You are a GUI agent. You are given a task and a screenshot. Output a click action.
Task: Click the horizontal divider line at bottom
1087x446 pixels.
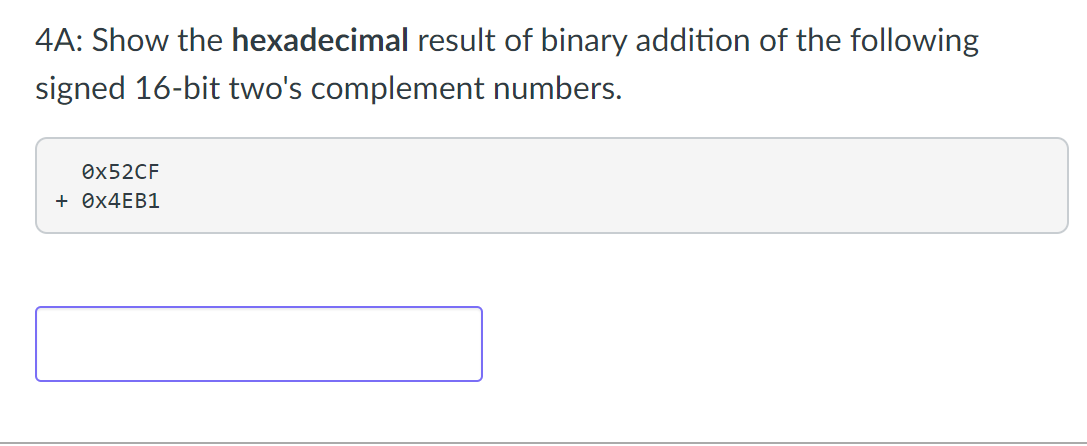click(x=543, y=442)
